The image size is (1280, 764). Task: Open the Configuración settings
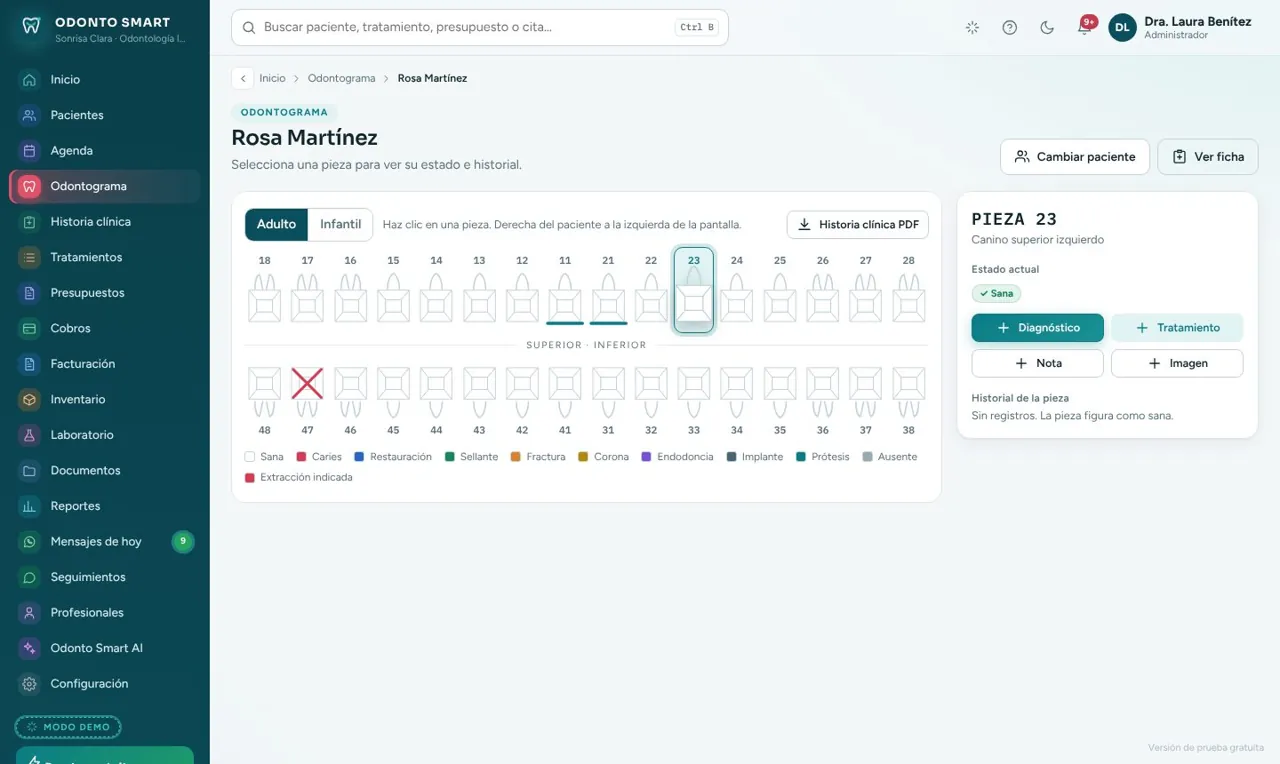click(x=105, y=684)
